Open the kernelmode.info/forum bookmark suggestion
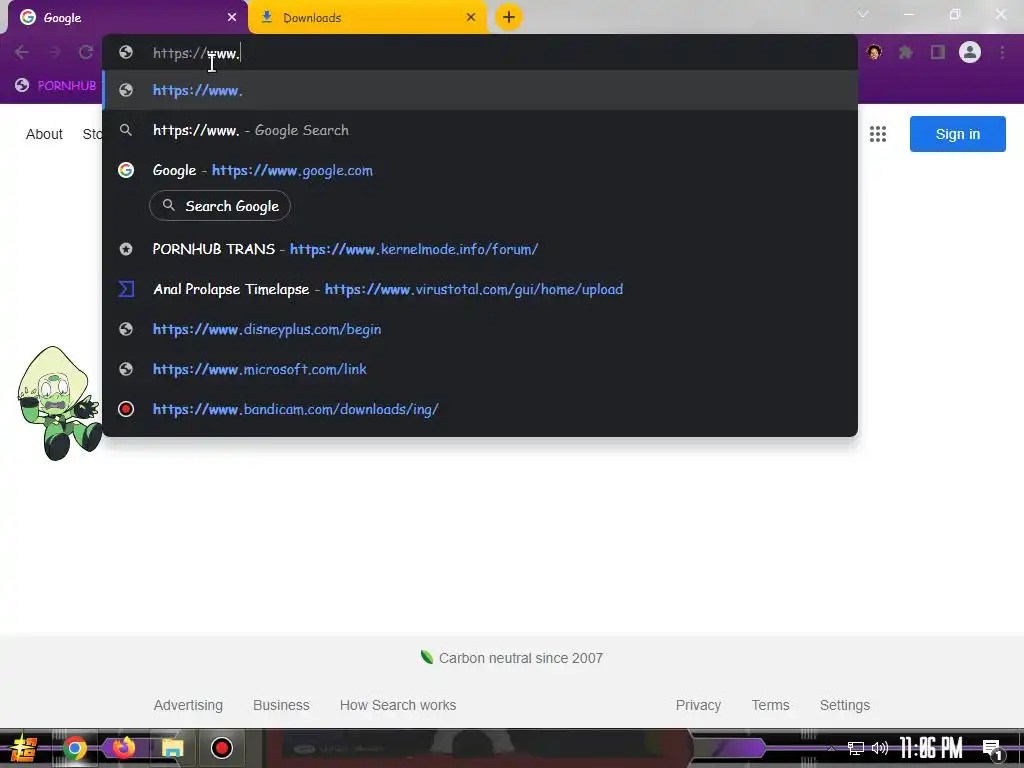1024x768 pixels. coord(480,249)
